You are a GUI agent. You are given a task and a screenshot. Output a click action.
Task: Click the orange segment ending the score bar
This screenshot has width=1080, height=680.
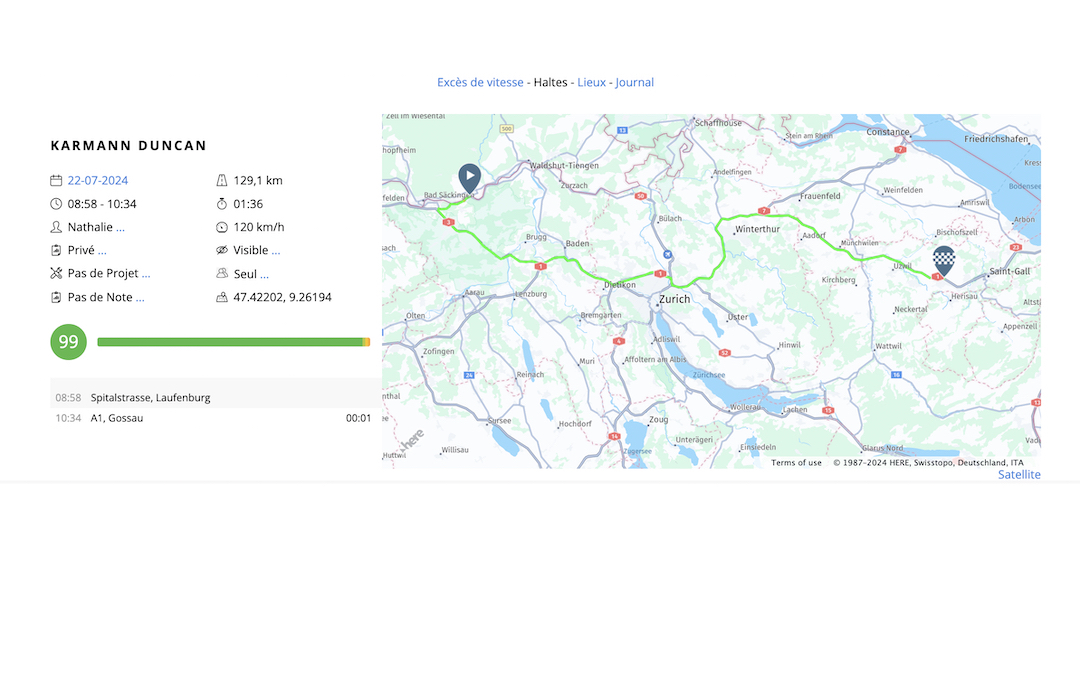pos(366,342)
